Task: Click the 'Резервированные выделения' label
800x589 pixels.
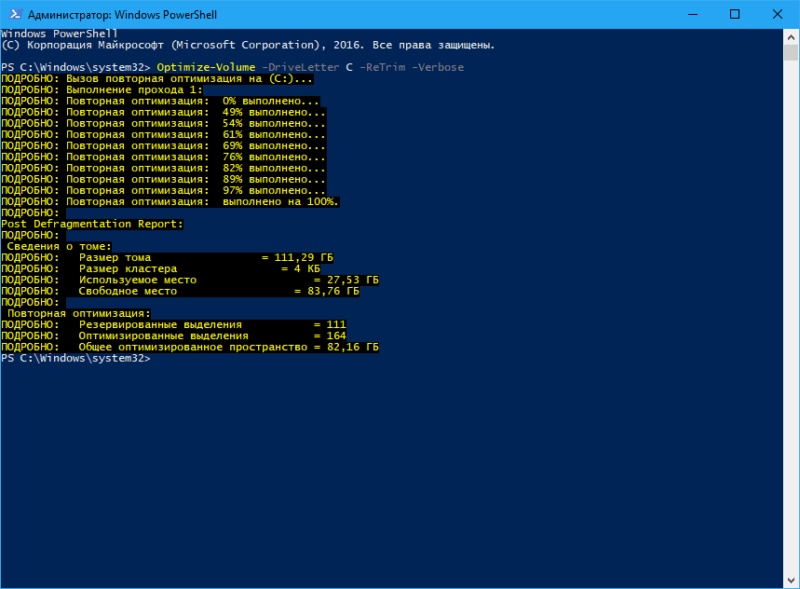Action: click(x=160, y=325)
